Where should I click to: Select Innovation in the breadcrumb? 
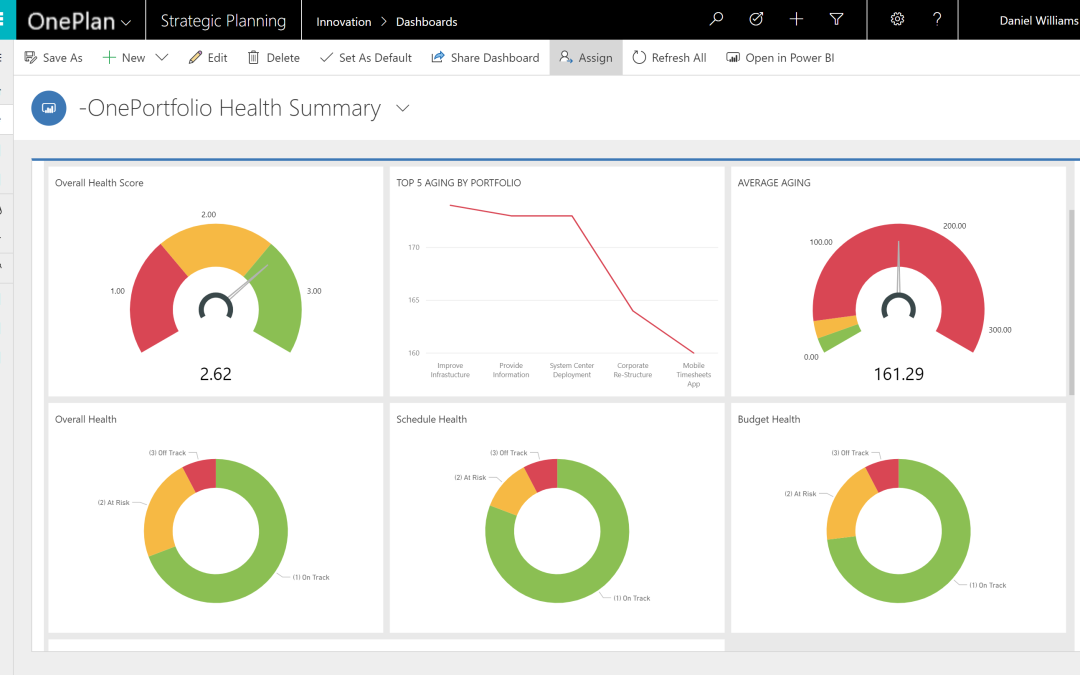[x=343, y=21]
